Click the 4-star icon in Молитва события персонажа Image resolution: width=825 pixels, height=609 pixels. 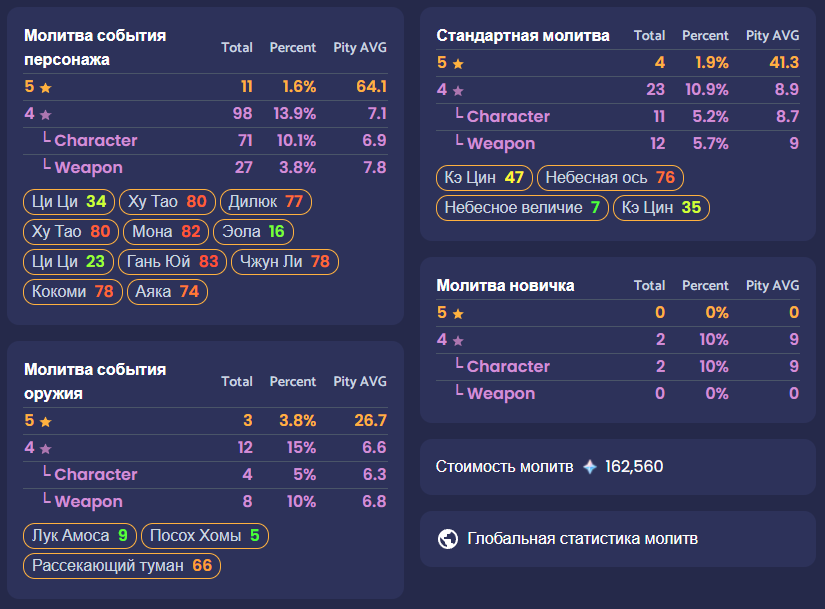tap(46, 114)
